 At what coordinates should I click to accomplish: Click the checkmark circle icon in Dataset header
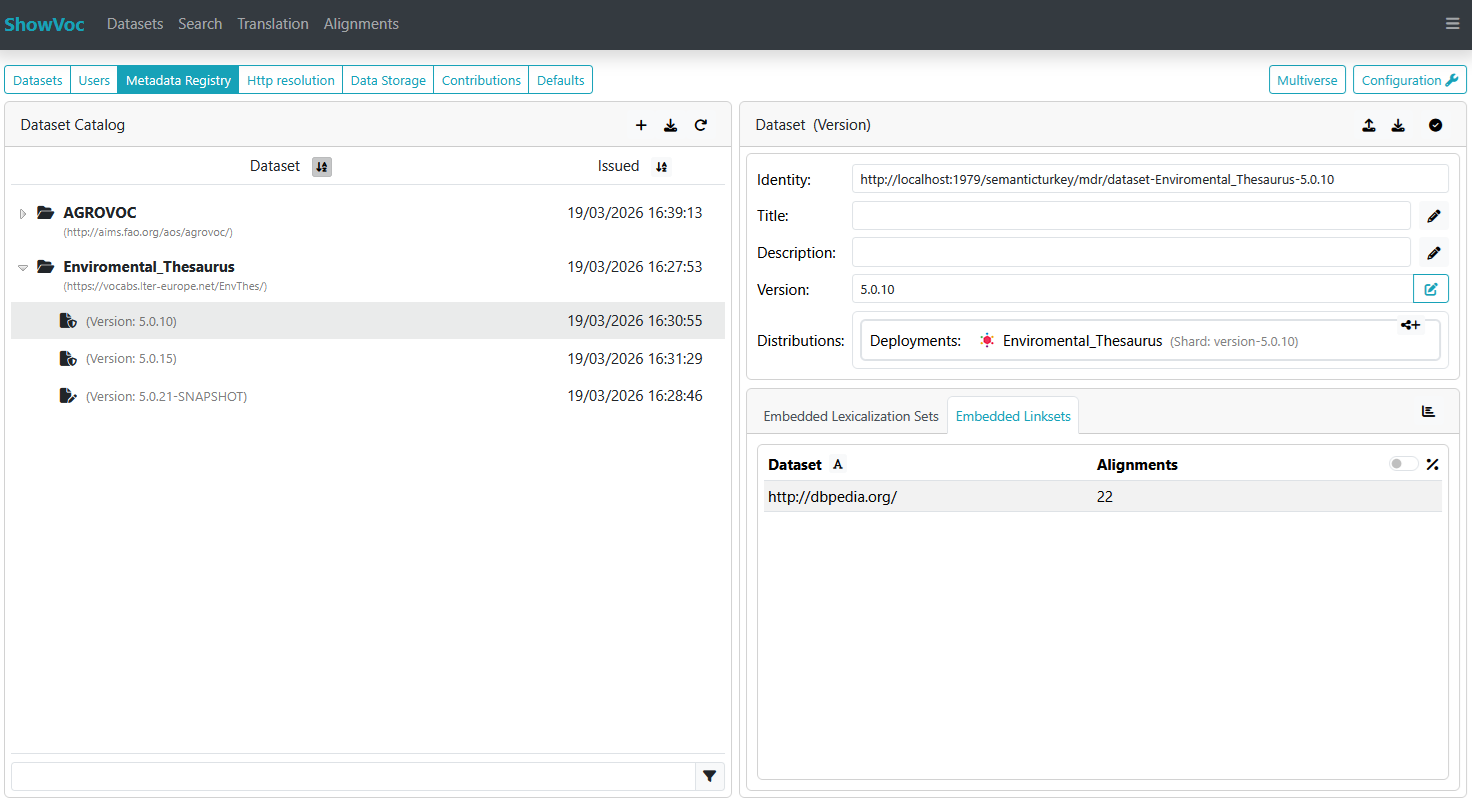click(1436, 125)
